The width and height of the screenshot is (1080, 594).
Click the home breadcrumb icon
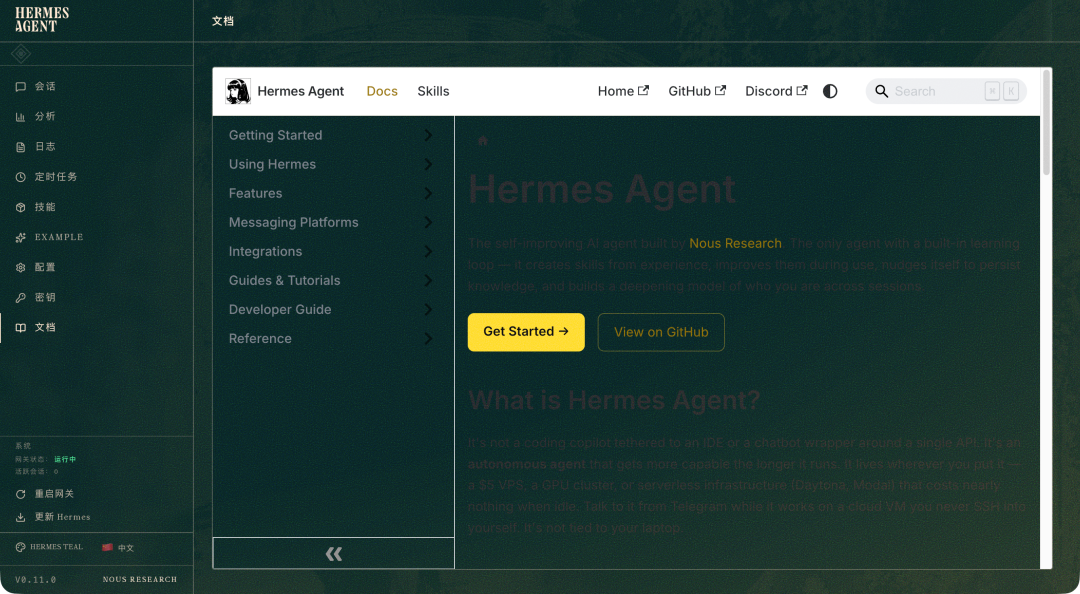[x=483, y=141]
